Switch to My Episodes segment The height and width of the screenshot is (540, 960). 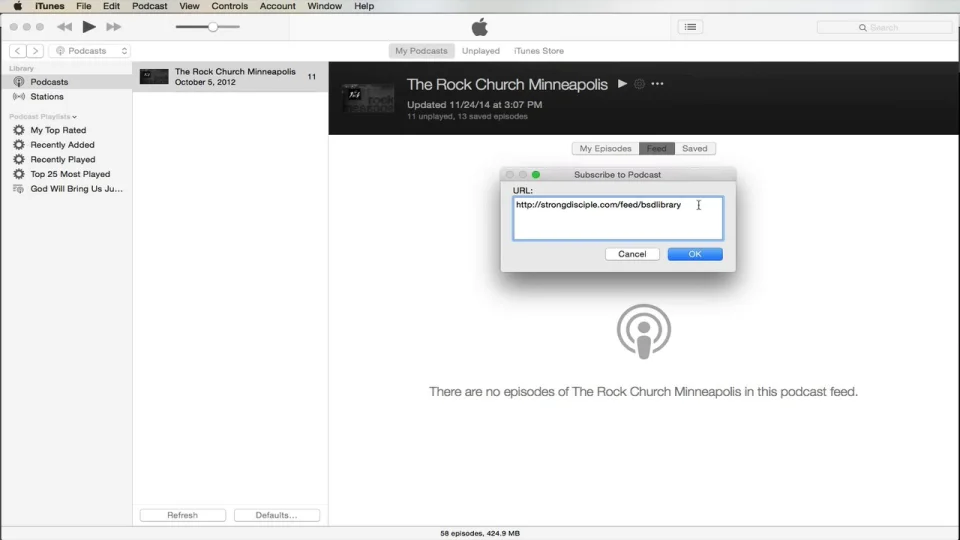(605, 149)
